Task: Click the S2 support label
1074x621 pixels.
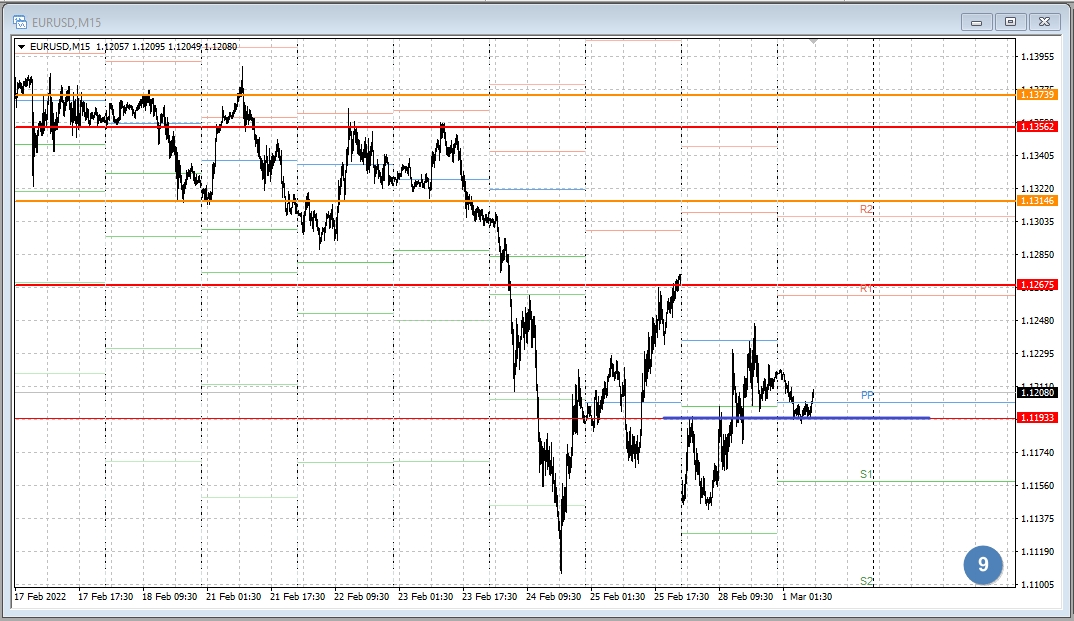Action: tap(866, 580)
